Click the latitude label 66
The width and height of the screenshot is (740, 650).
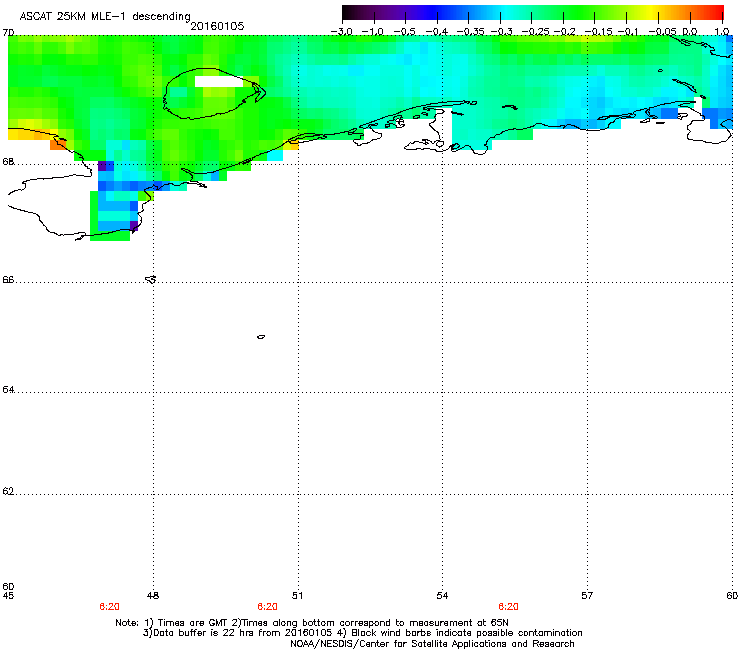click(8, 279)
